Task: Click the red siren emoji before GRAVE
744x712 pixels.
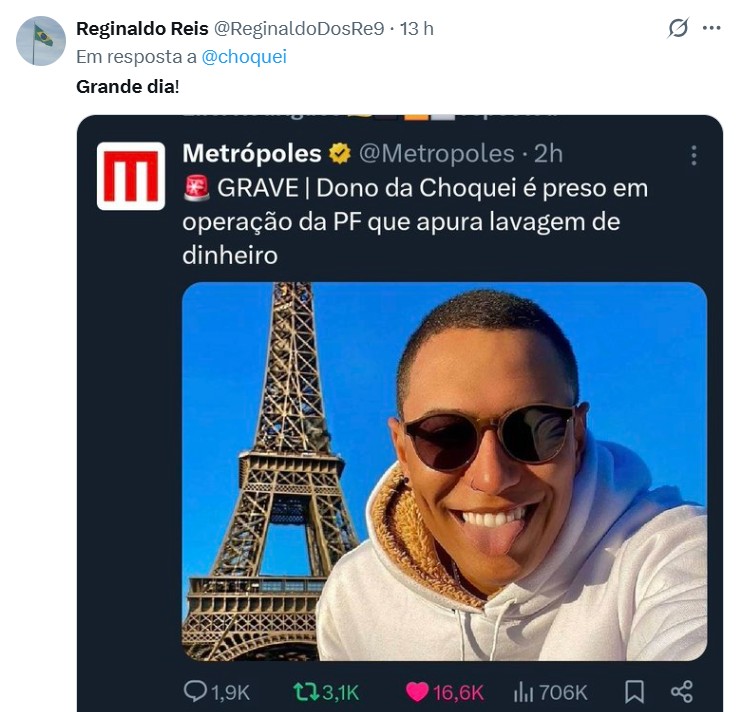Action: 197,188
